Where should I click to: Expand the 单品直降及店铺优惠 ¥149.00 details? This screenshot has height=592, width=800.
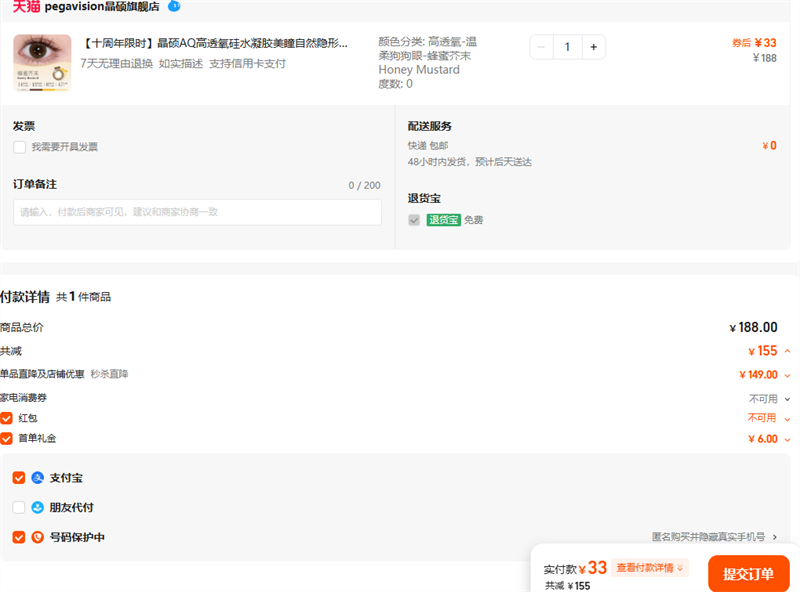pos(787,375)
